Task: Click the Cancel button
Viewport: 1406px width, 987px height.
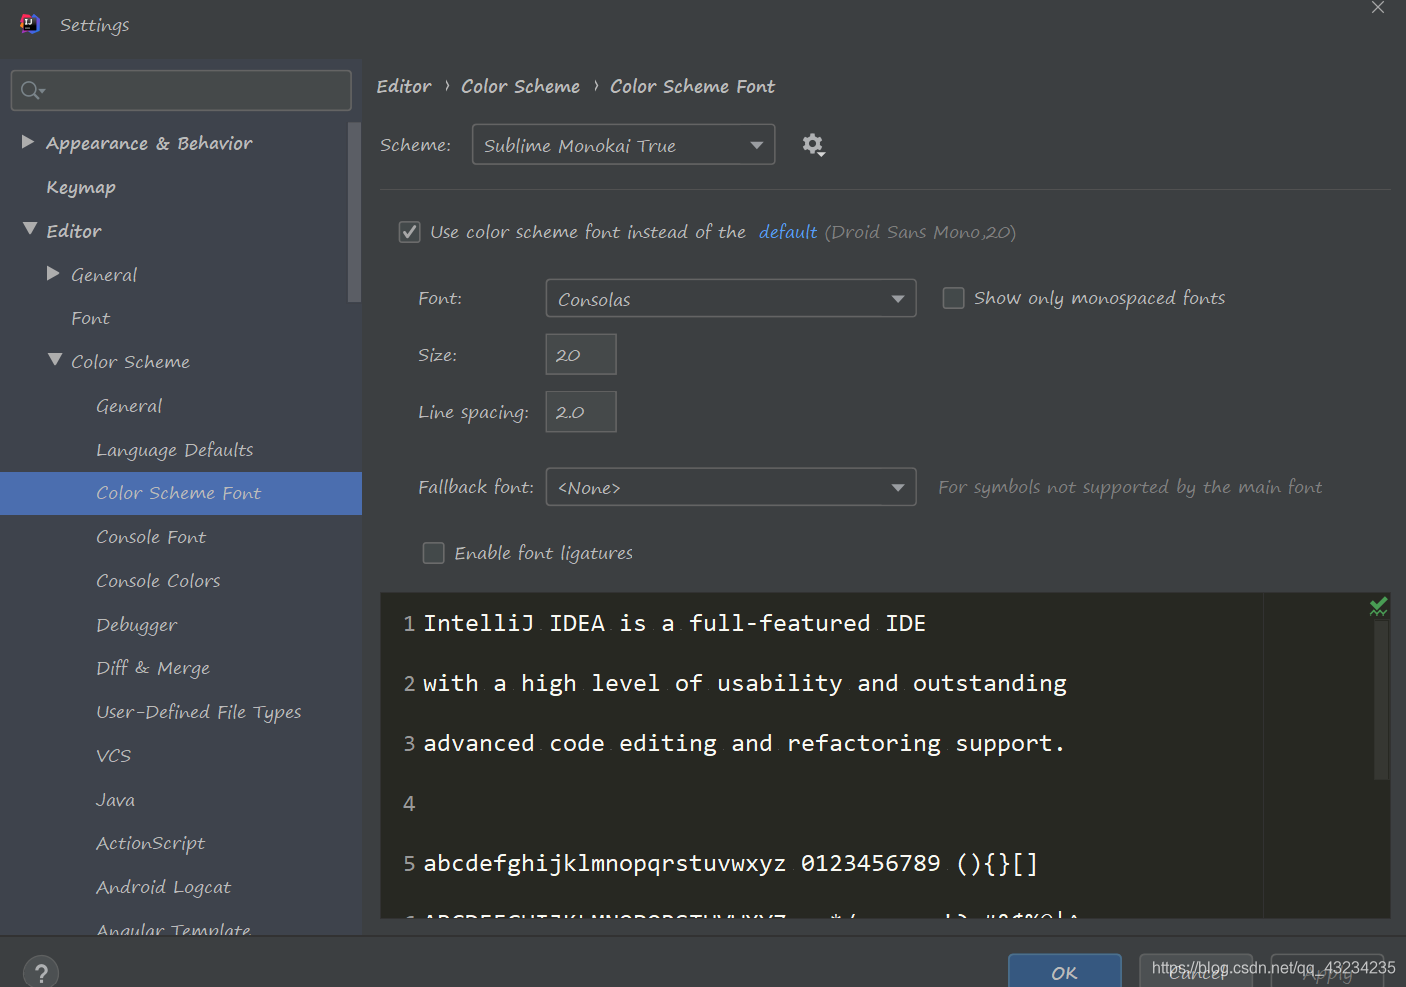Action: [1196, 972]
